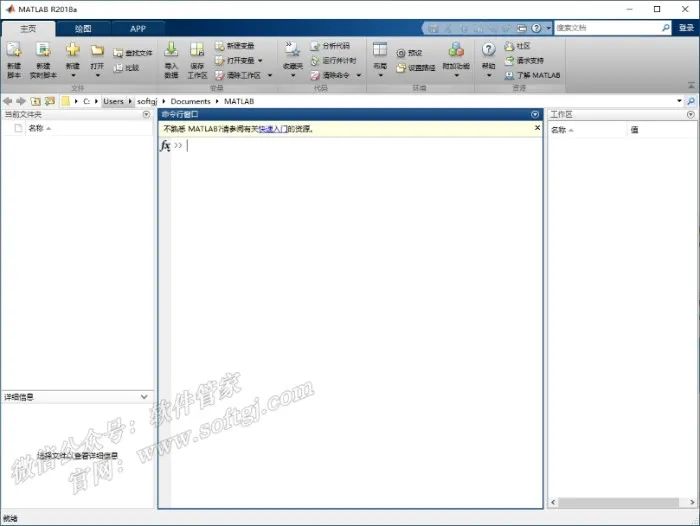
Task: Click the Add-Ons (附加功能) cubes icon
Action: pyautogui.click(x=456, y=50)
